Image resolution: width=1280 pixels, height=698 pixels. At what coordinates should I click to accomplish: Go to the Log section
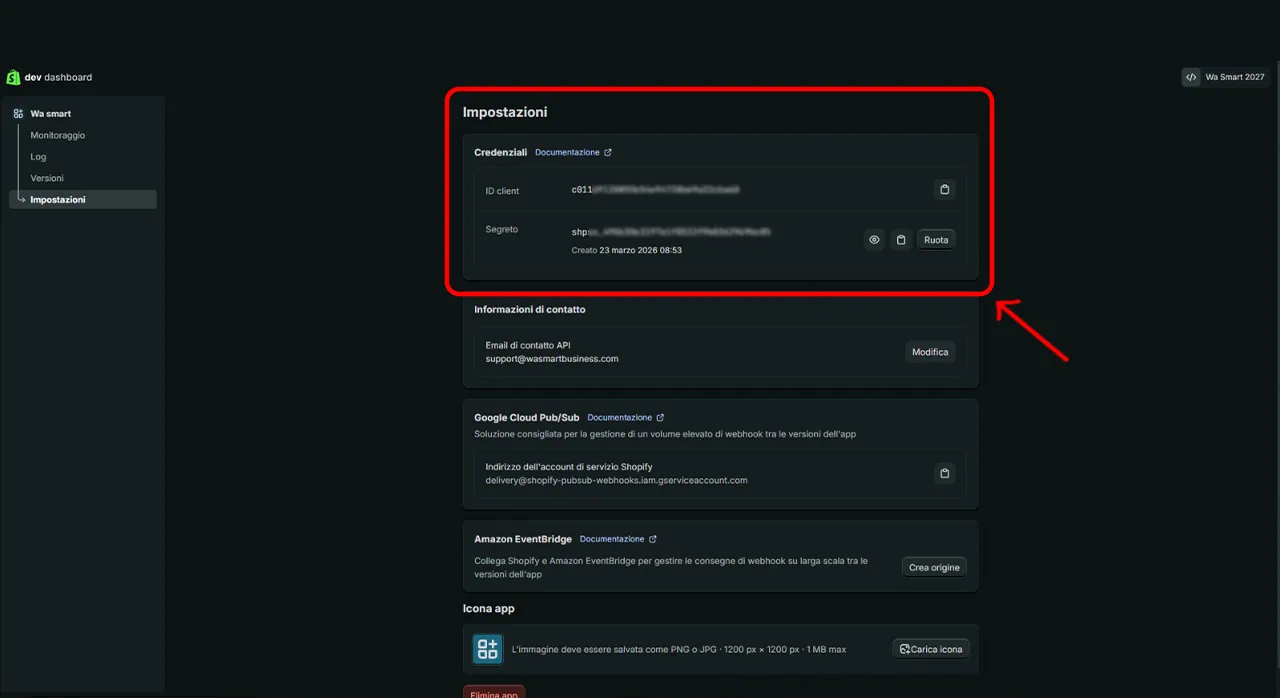click(x=38, y=157)
